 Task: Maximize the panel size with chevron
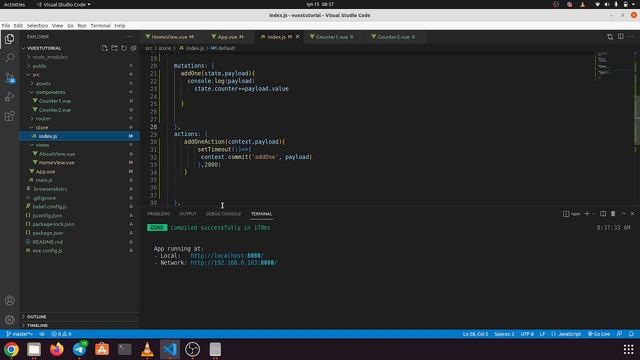(x=623, y=213)
